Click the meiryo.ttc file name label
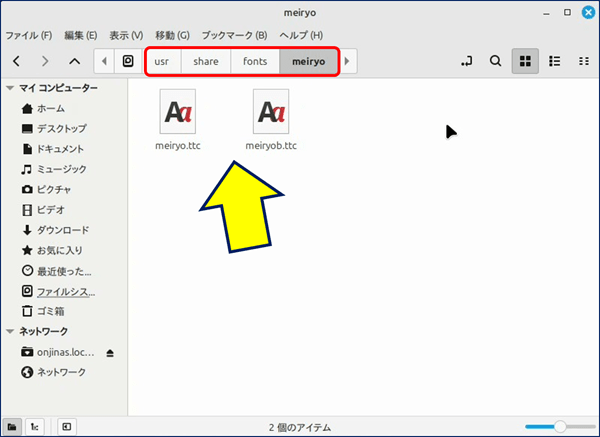600x437 pixels. click(x=178, y=146)
